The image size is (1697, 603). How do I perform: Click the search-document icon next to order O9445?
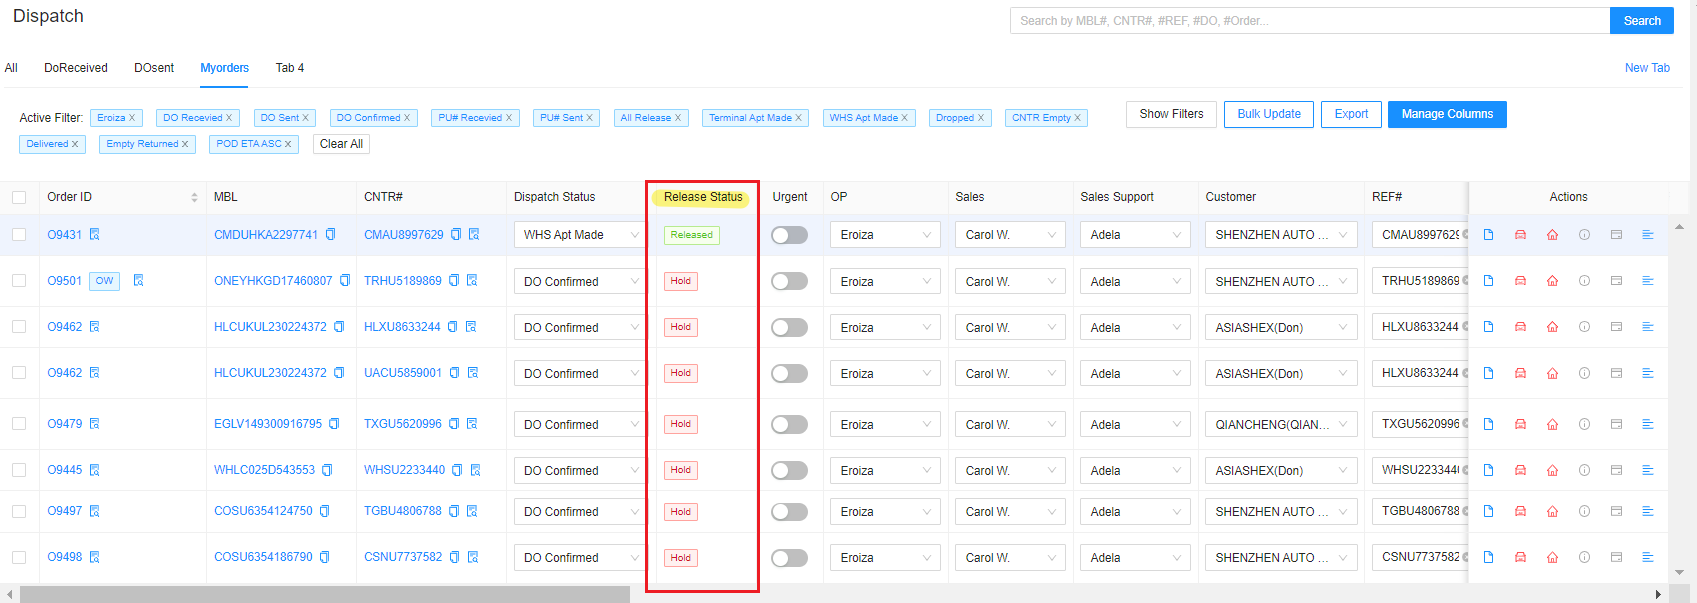click(x=95, y=470)
